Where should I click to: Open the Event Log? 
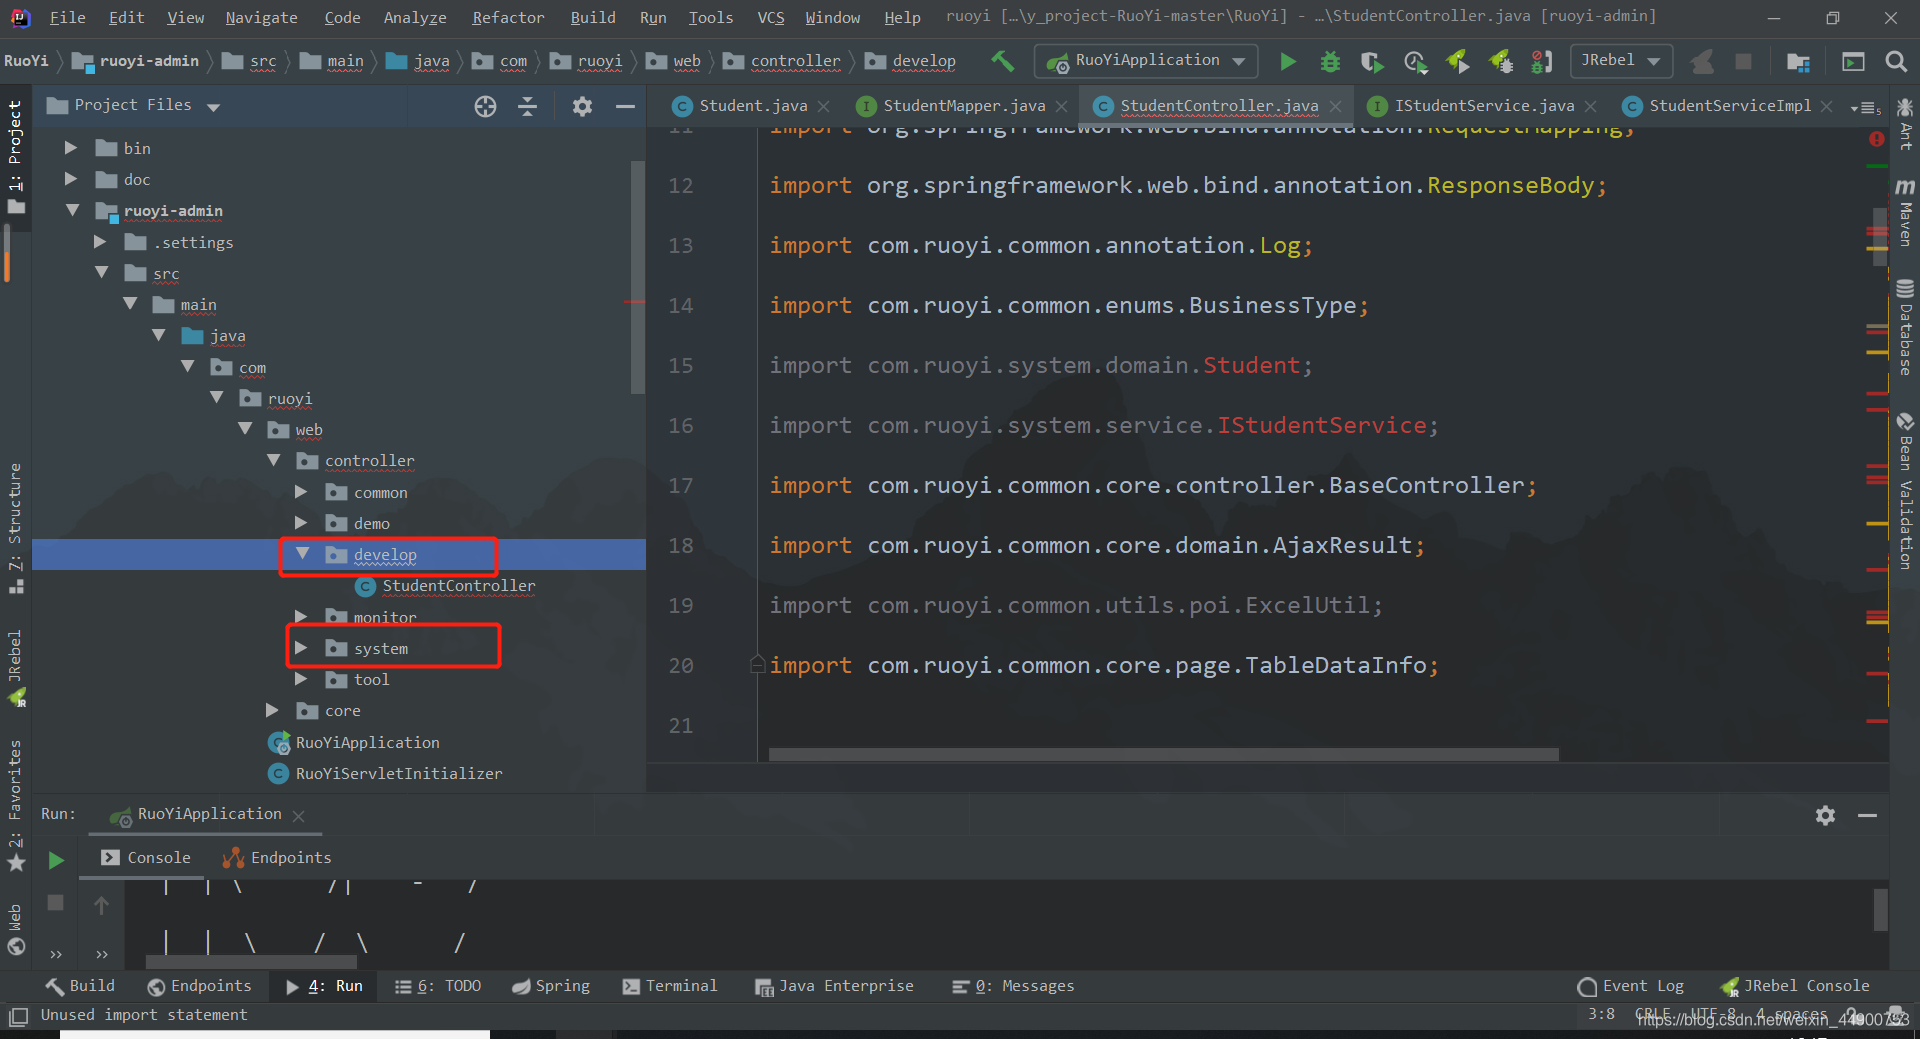pos(1631,986)
